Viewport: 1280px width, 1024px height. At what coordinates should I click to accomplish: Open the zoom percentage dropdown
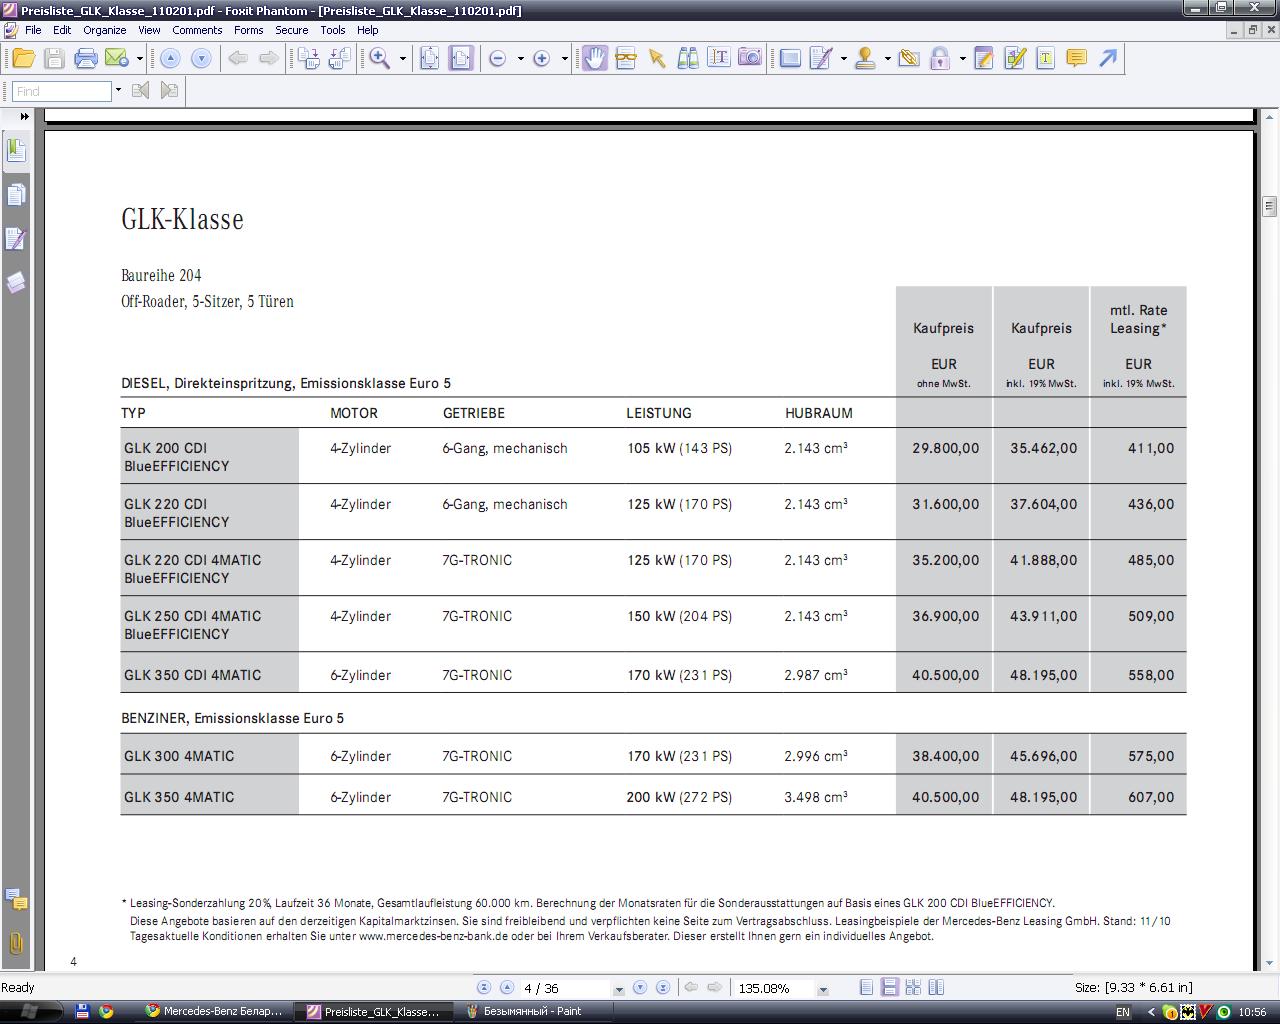click(823, 989)
